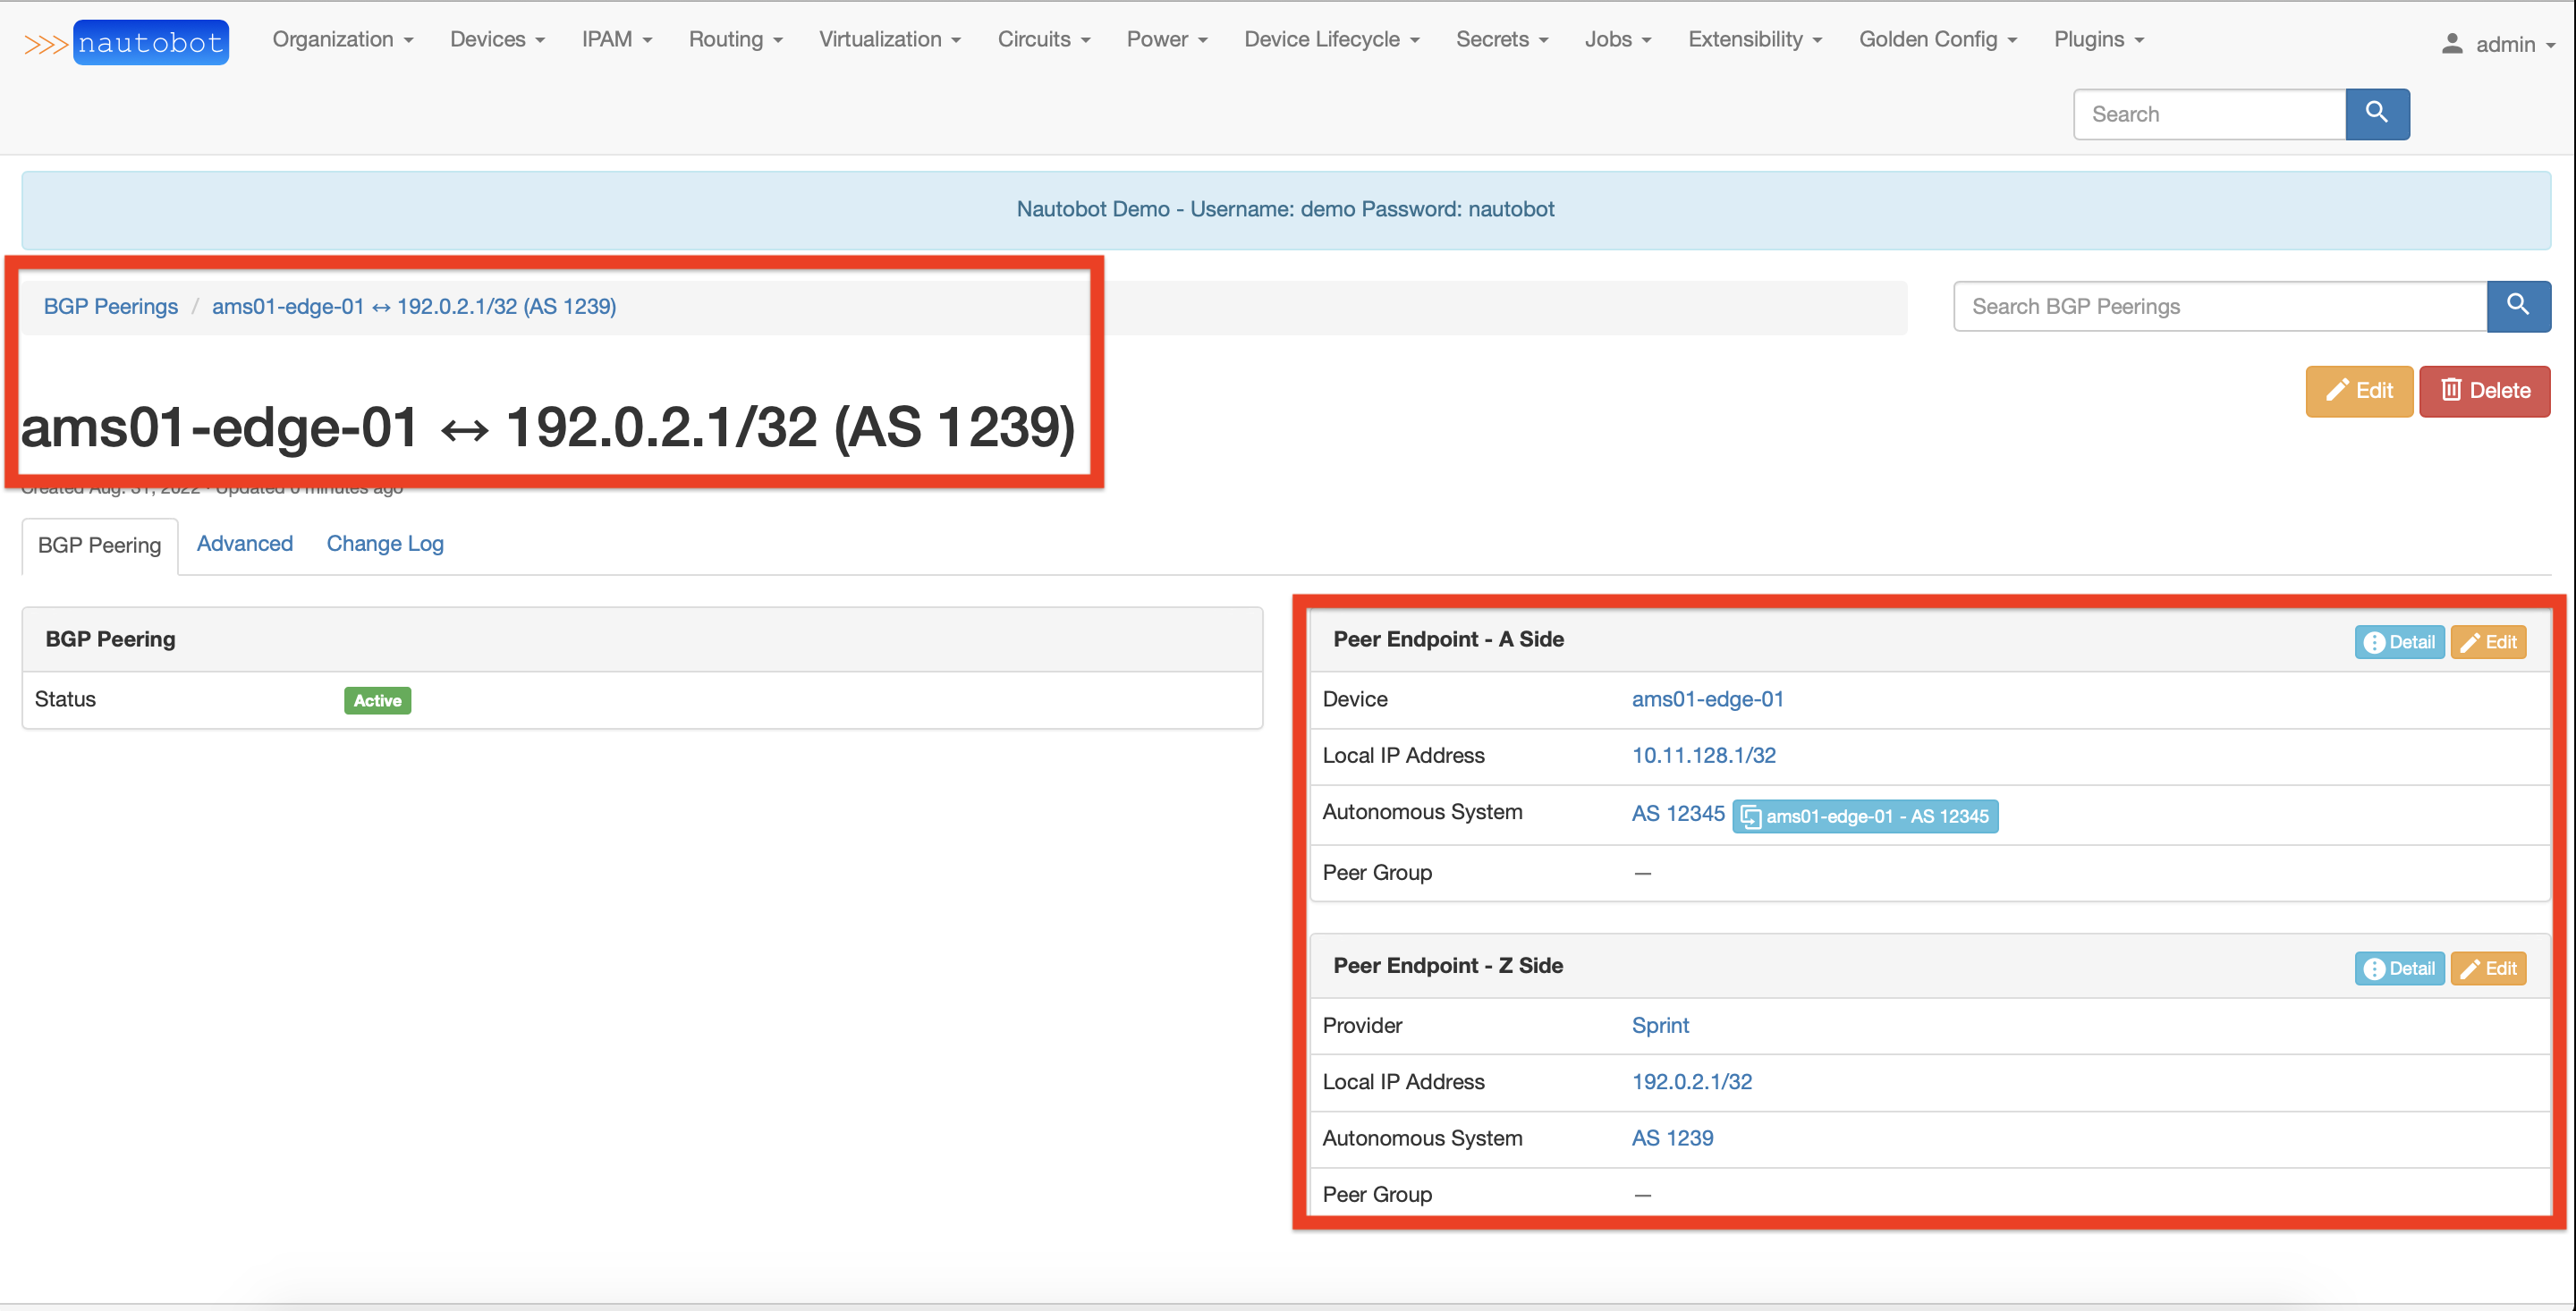
Task: Click the global search magnifier icon
Action: coord(2377,114)
